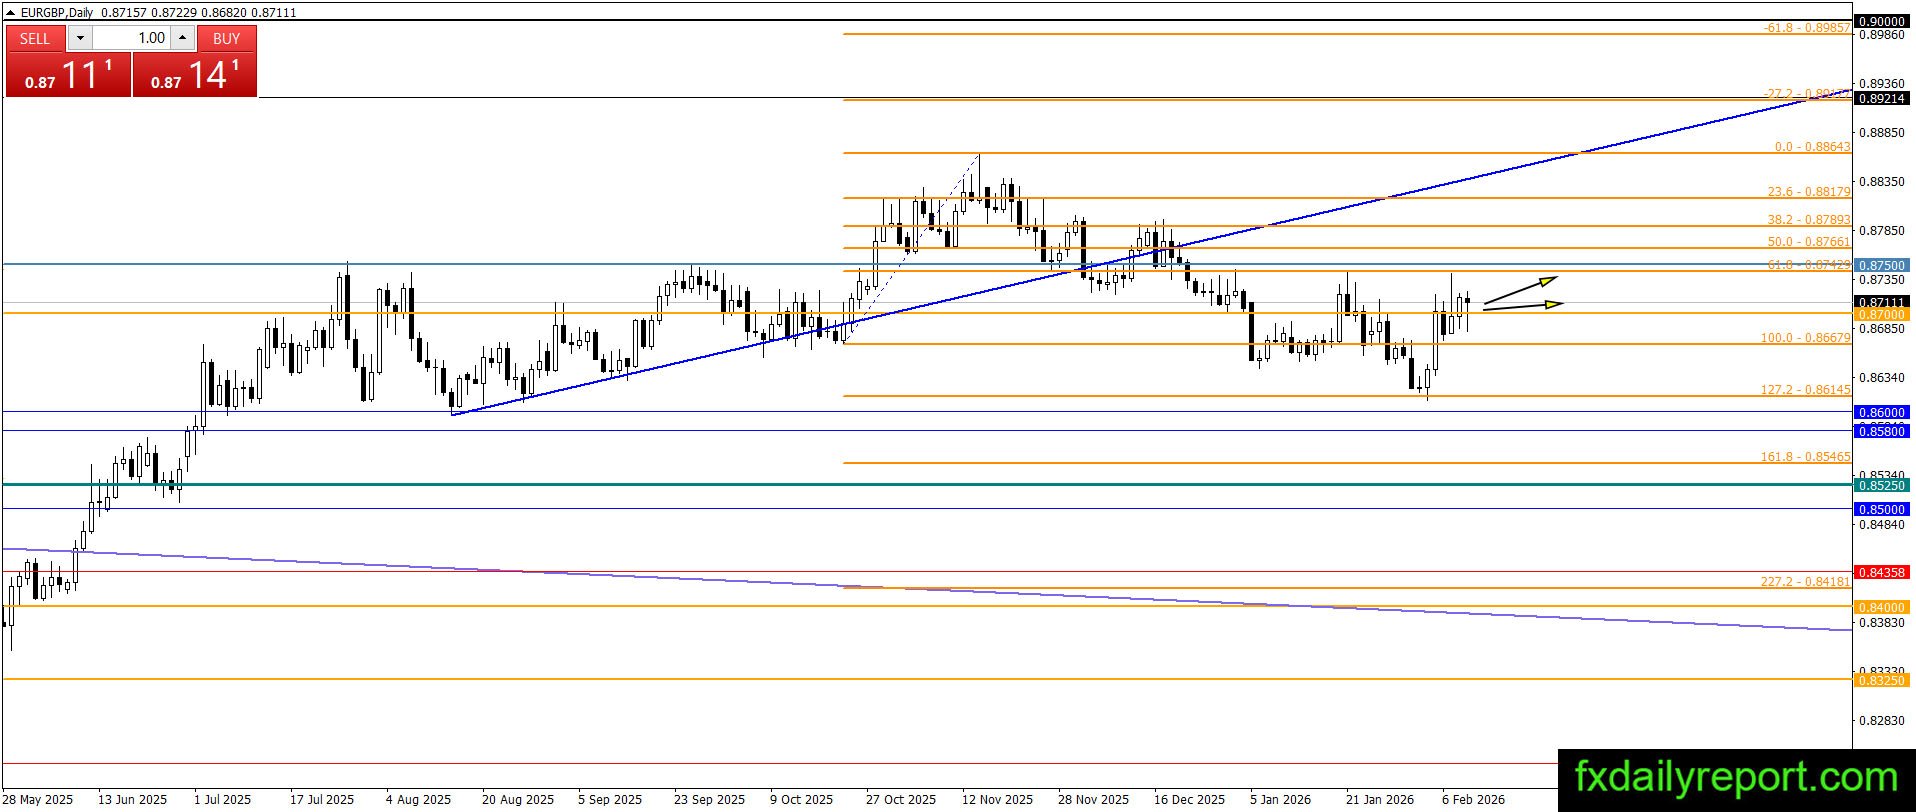Select the 100.0 Fibonacci level label
This screenshot has height=812, width=1916.
(x=1805, y=338)
